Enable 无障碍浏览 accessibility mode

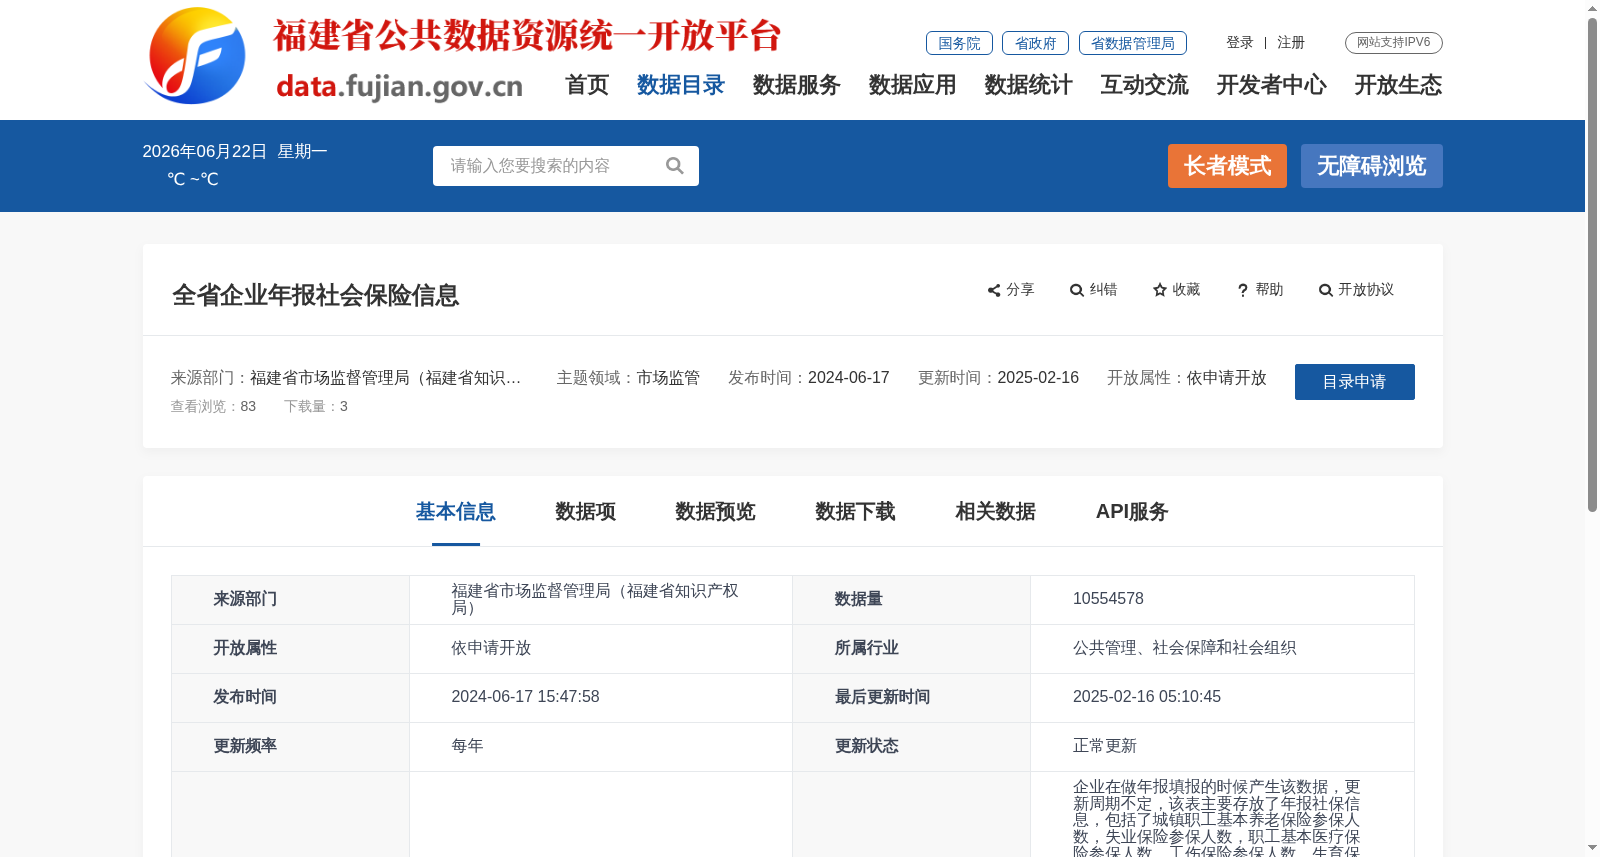pyautogui.click(x=1372, y=166)
